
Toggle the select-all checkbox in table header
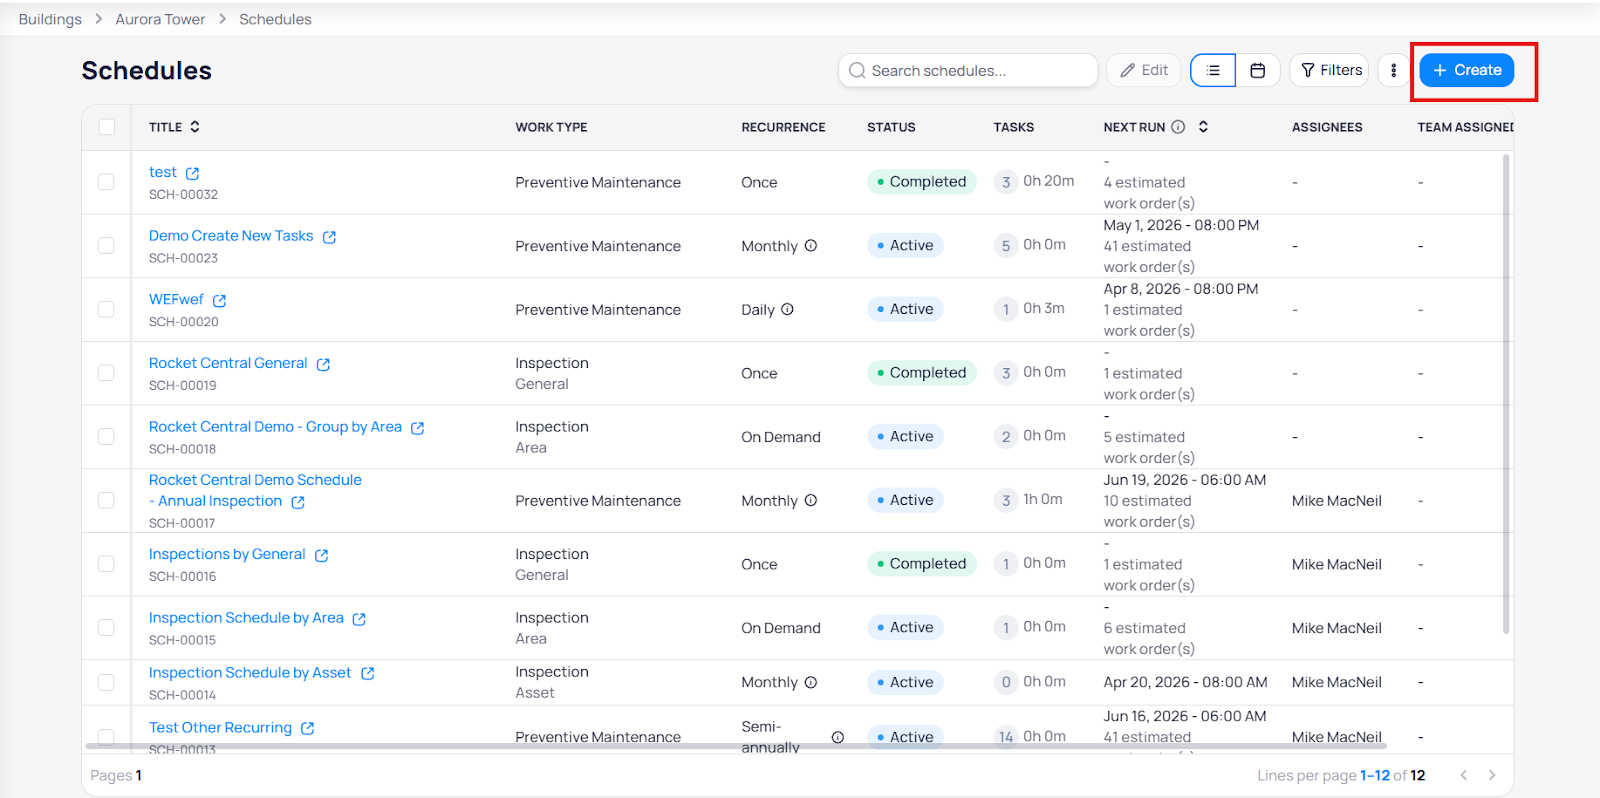point(107,127)
